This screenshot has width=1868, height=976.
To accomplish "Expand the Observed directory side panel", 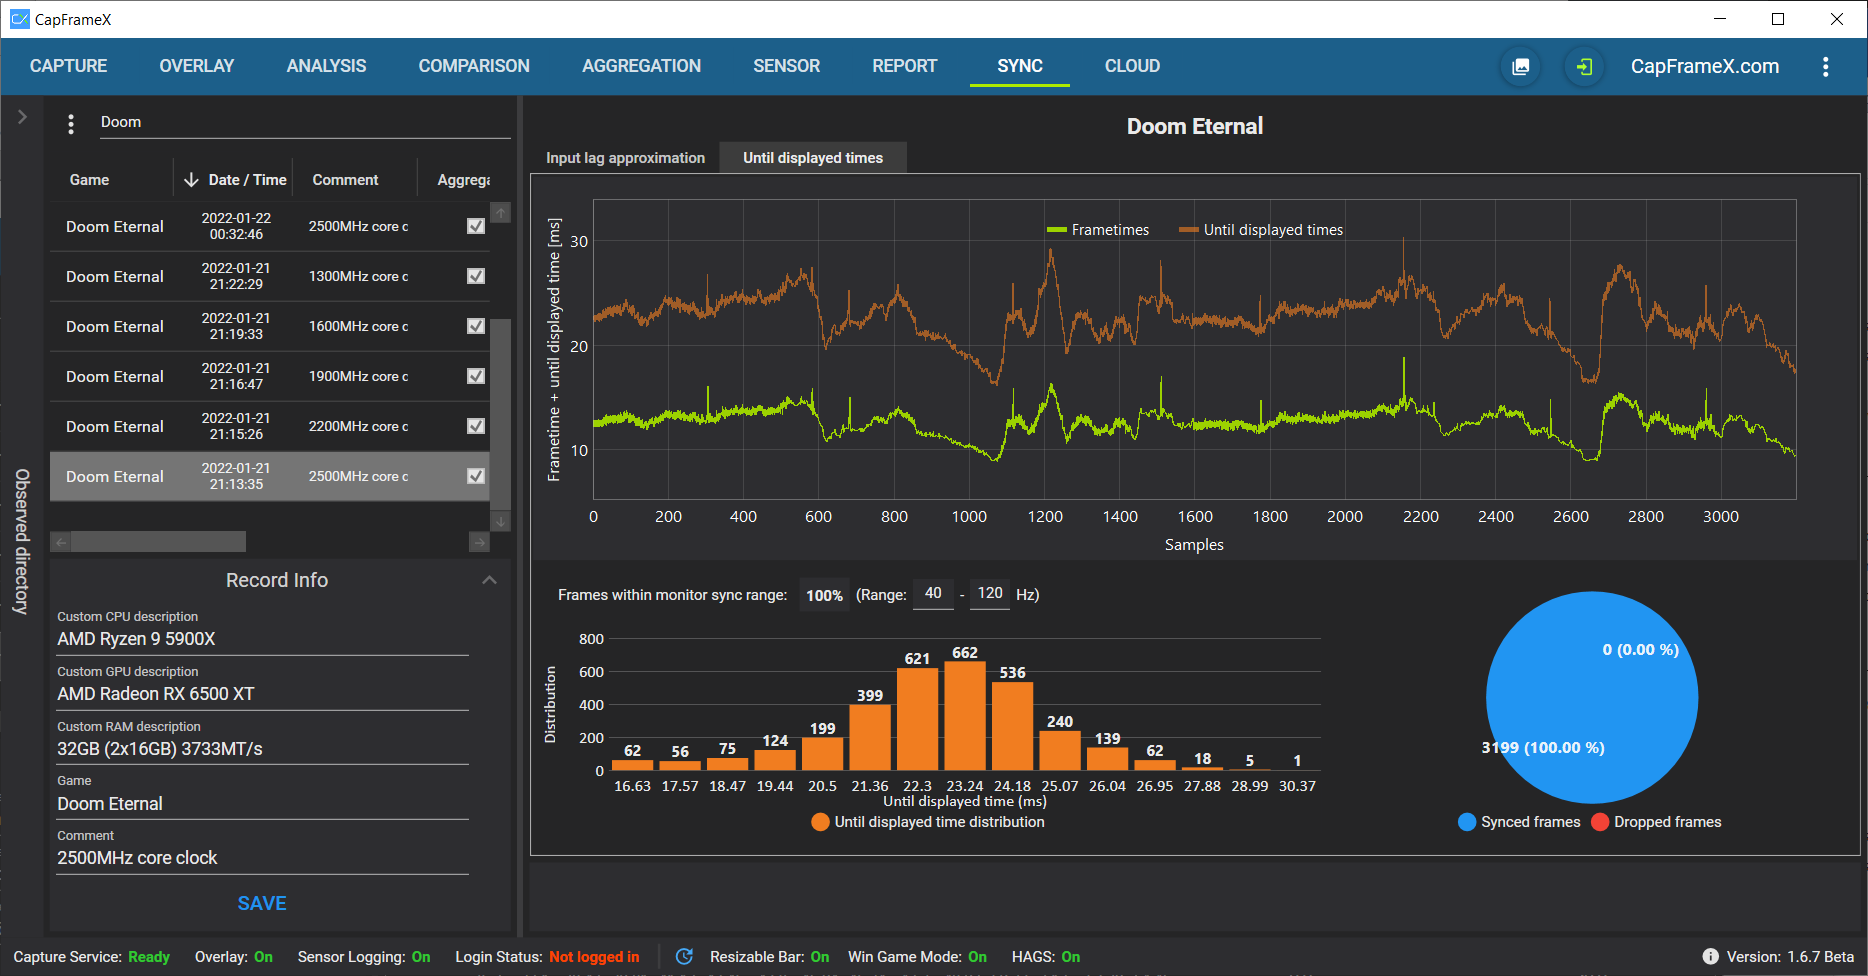I will (x=22, y=117).
